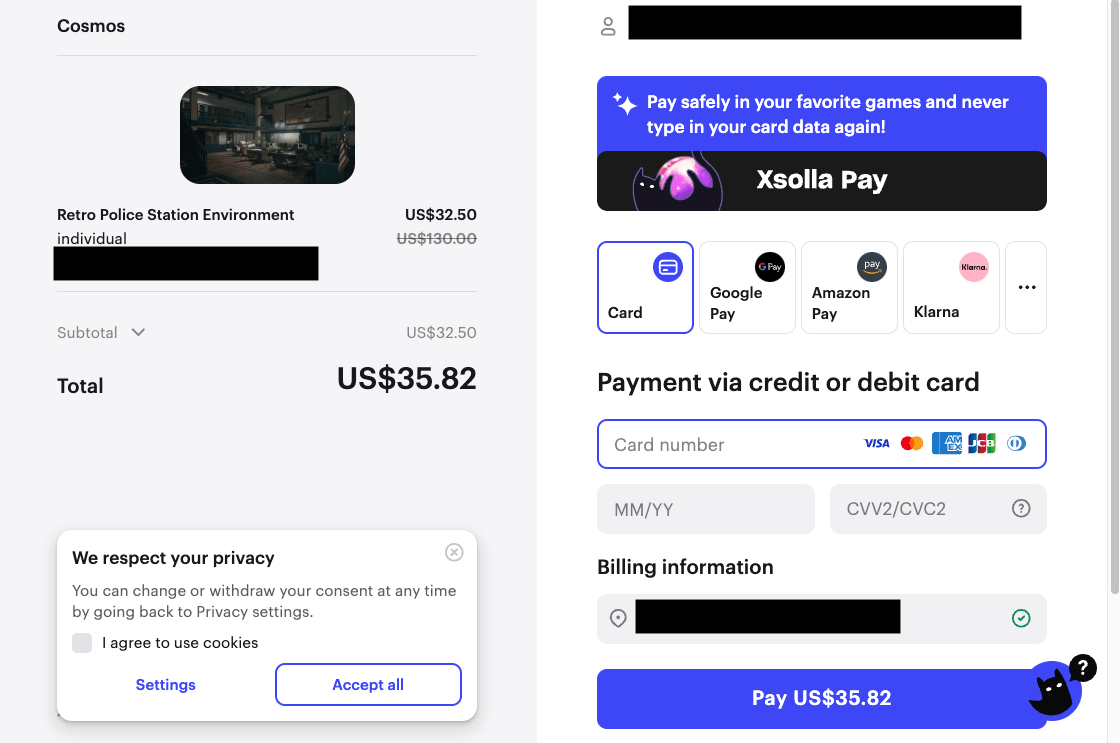Open the CVV2/CVC2 help tooltip icon
The width and height of the screenshot is (1120, 743).
[x=1021, y=508]
